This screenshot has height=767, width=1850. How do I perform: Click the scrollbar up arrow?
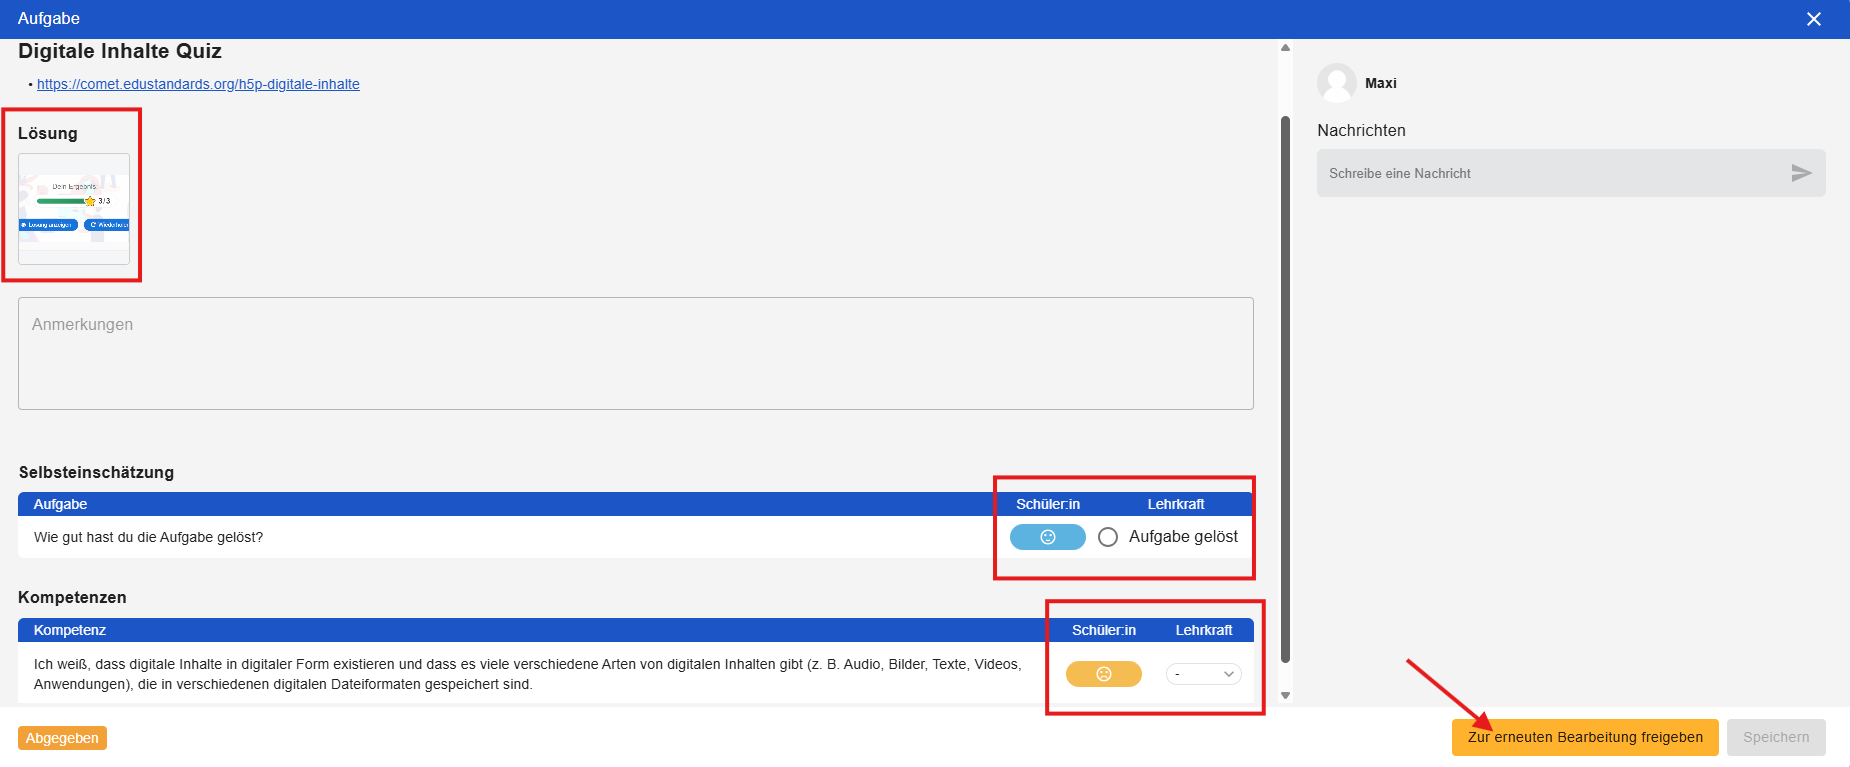[x=1285, y=48]
